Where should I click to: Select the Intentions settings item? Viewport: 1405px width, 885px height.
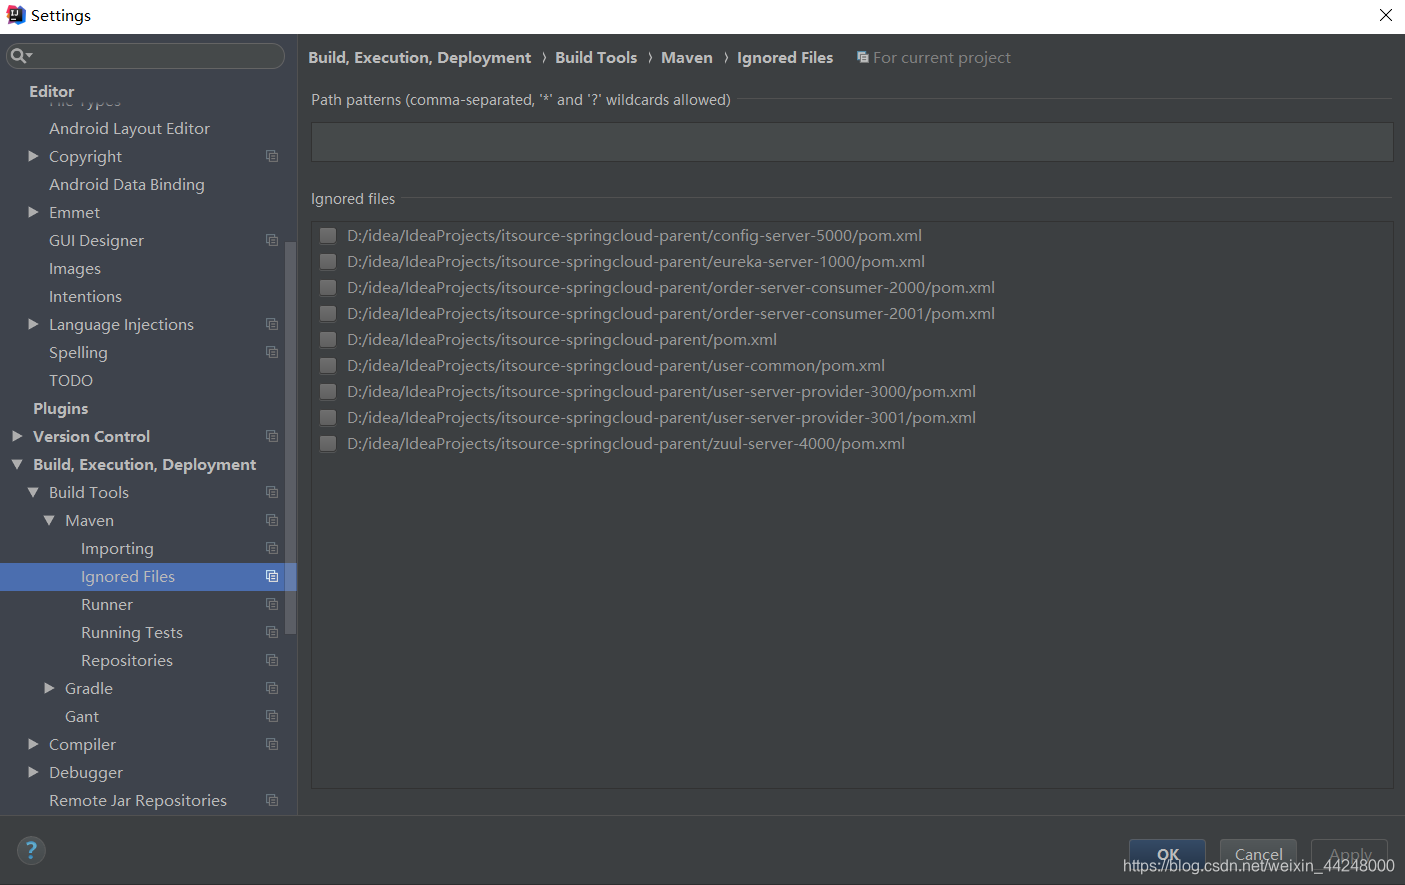(x=85, y=296)
